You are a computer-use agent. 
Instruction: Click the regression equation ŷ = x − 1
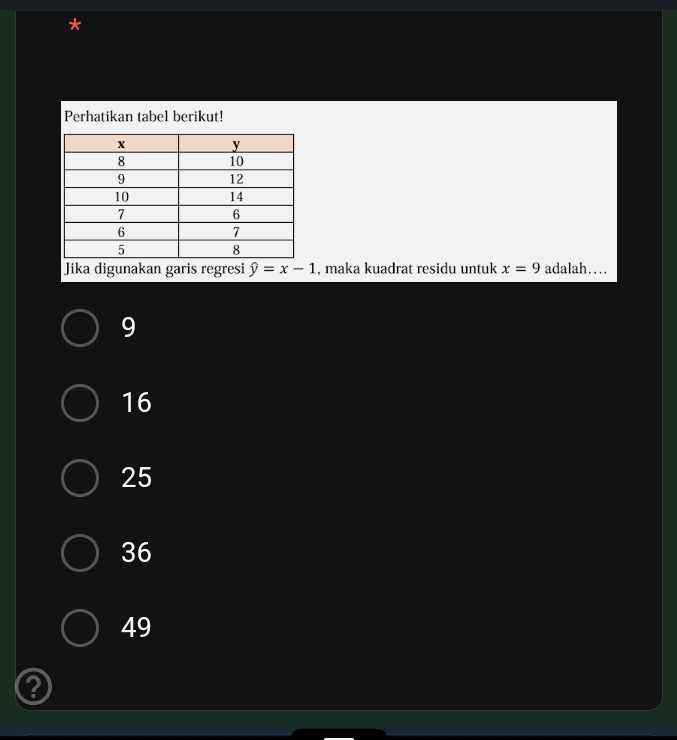(x=283, y=269)
